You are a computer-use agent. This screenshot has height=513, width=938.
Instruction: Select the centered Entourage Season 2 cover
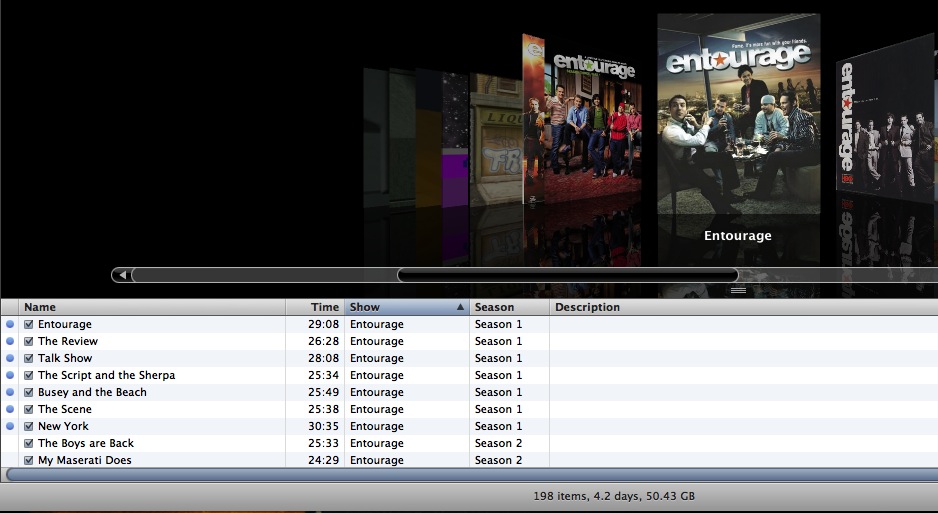tap(739, 114)
